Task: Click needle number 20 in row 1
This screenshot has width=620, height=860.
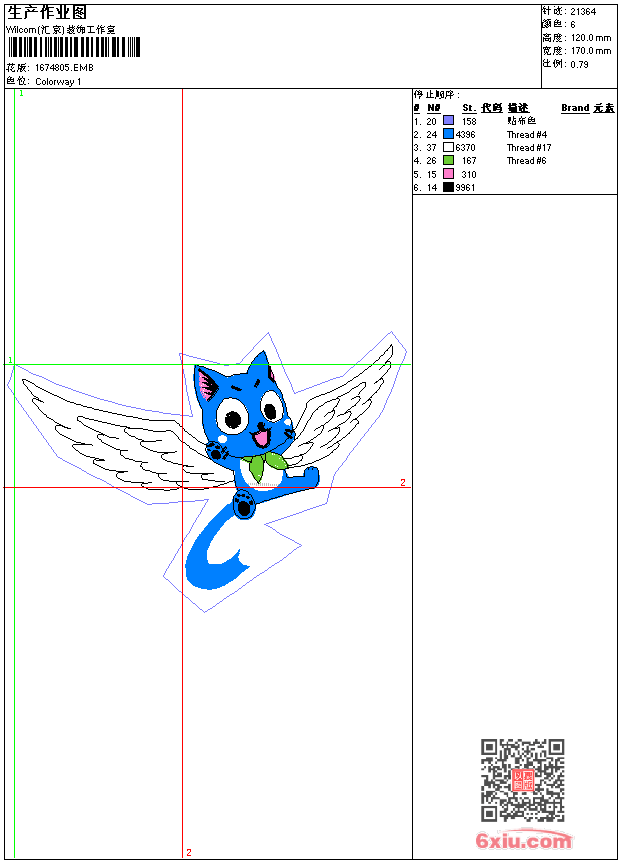Action: [x=432, y=121]
